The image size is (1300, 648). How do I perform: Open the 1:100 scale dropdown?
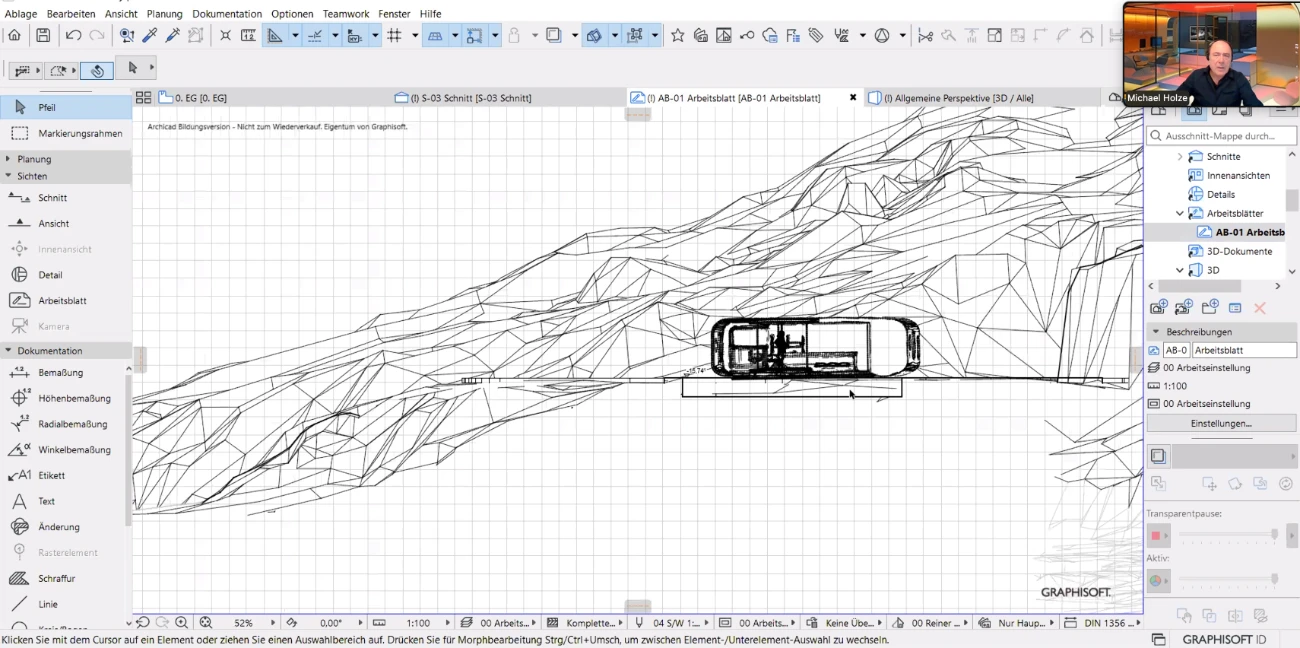(x=418, y=623)
